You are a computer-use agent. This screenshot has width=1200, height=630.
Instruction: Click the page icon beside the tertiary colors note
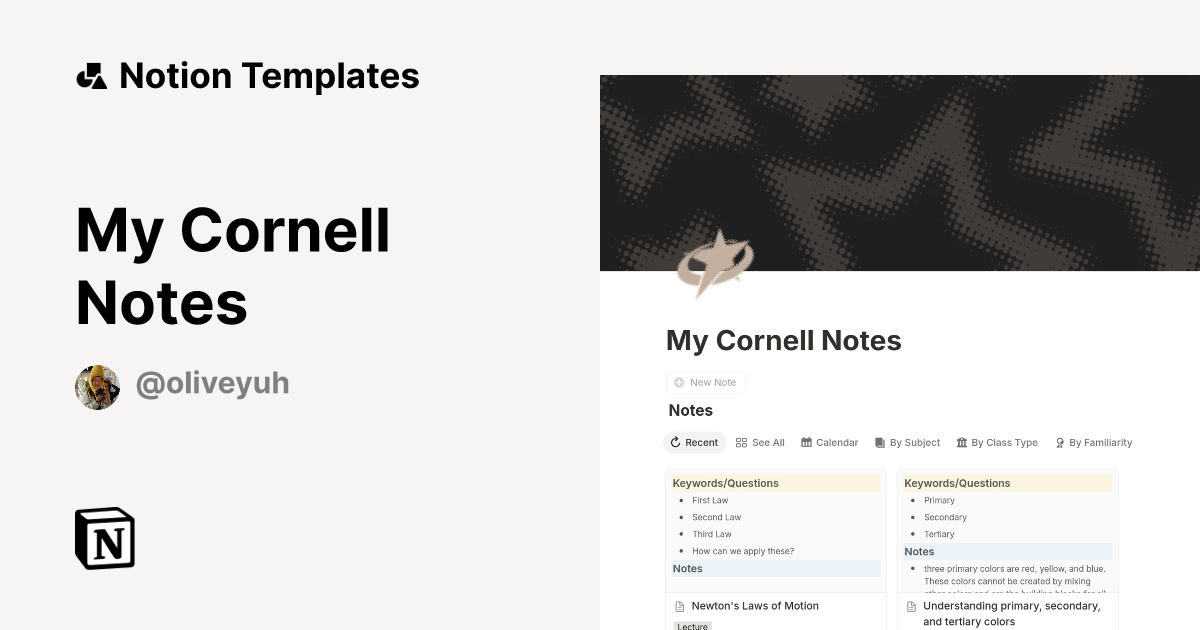910,606
